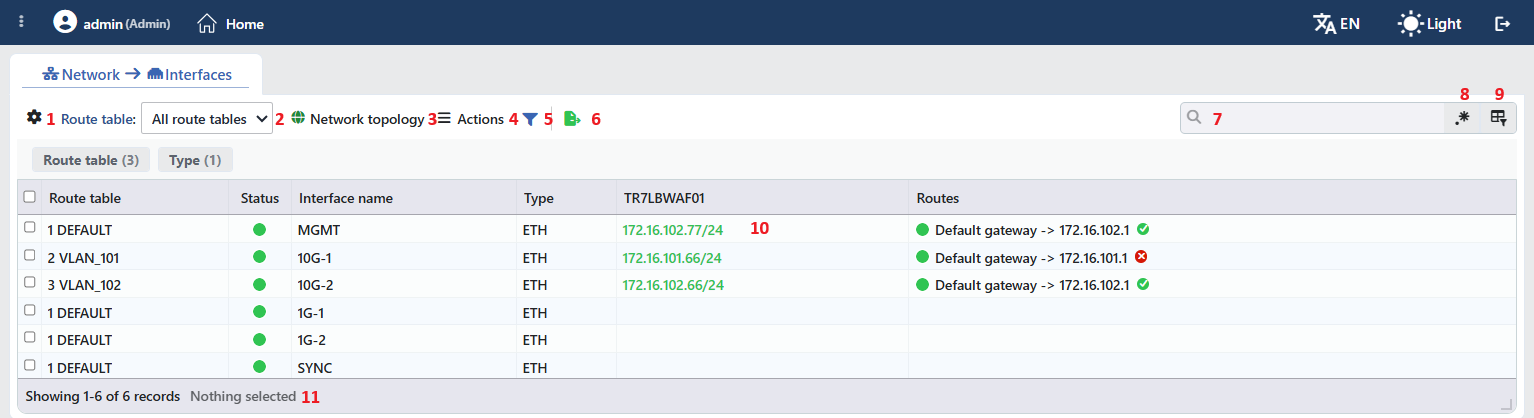Click Showing 1-6 of 6 records text
This screenshot has width=1534, height=418.
pyautogui.click(x=103, y=396)
